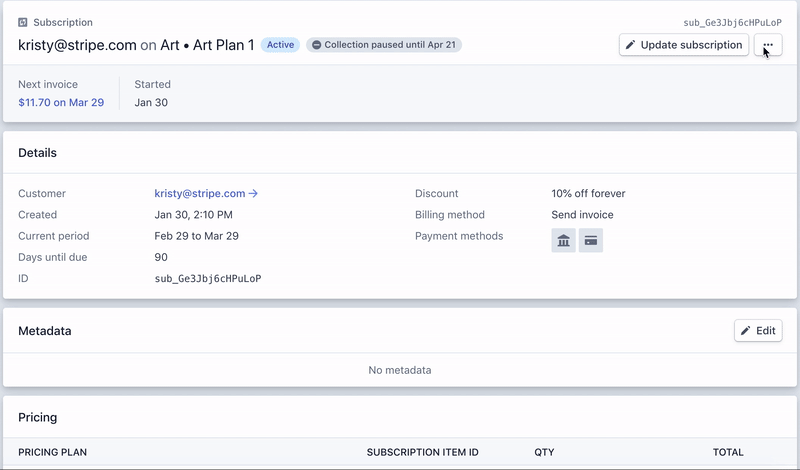
Task: Click the SUBSCRIPTION ITEM ID column header
Action: click(422, 452)
